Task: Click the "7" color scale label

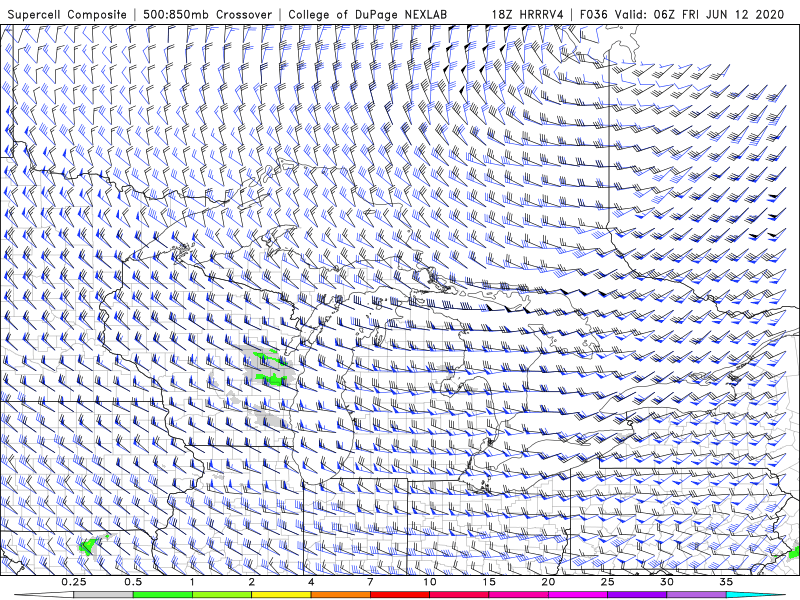Action: pyautogui.click(x=370, y=582)
